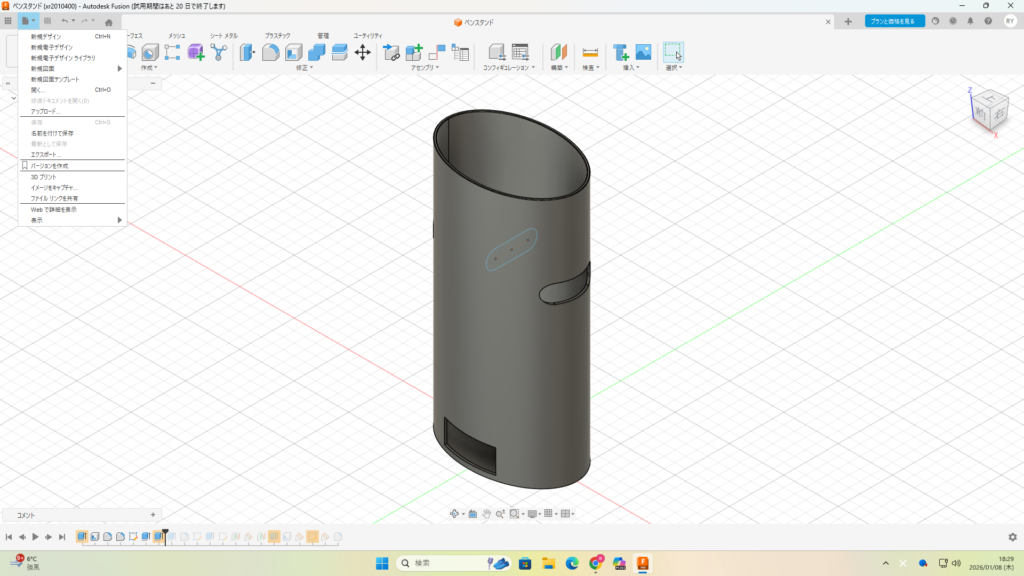Click the Windows taskbar search box

coord(437,563)
